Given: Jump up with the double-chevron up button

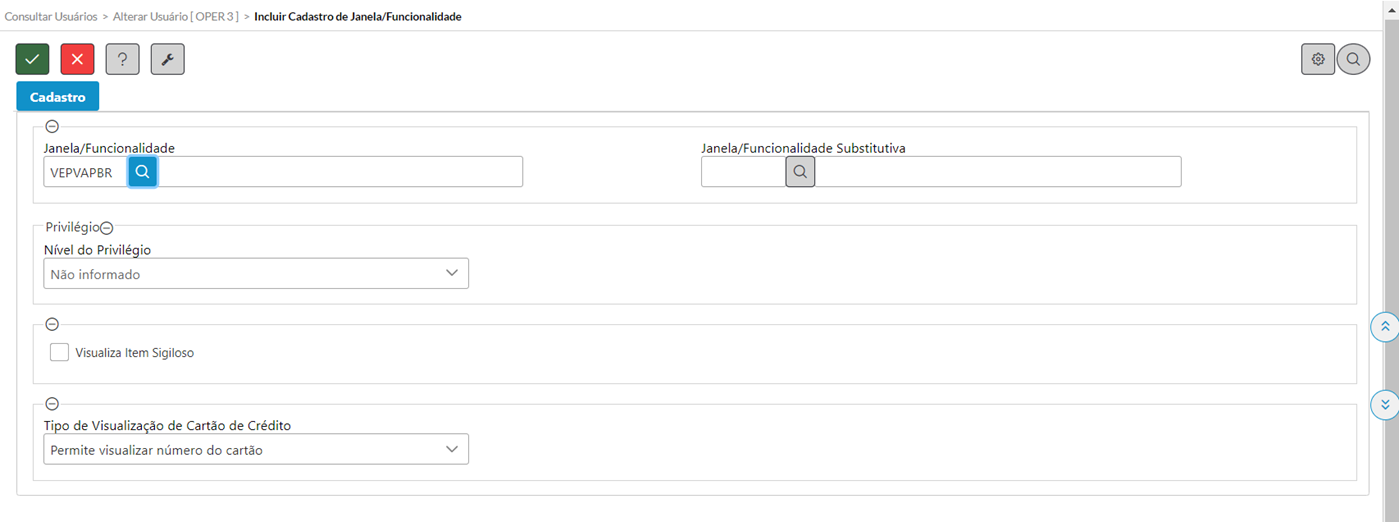Looking at the screenshot, I should [1385, 327].
